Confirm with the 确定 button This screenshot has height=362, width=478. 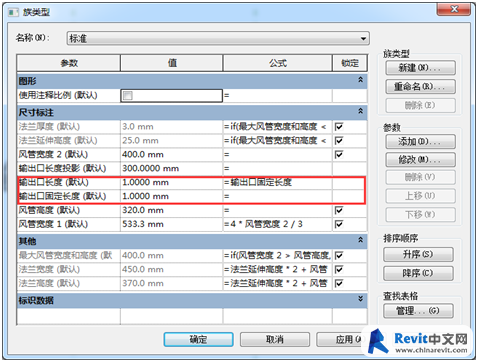click(x=198, y=340)
